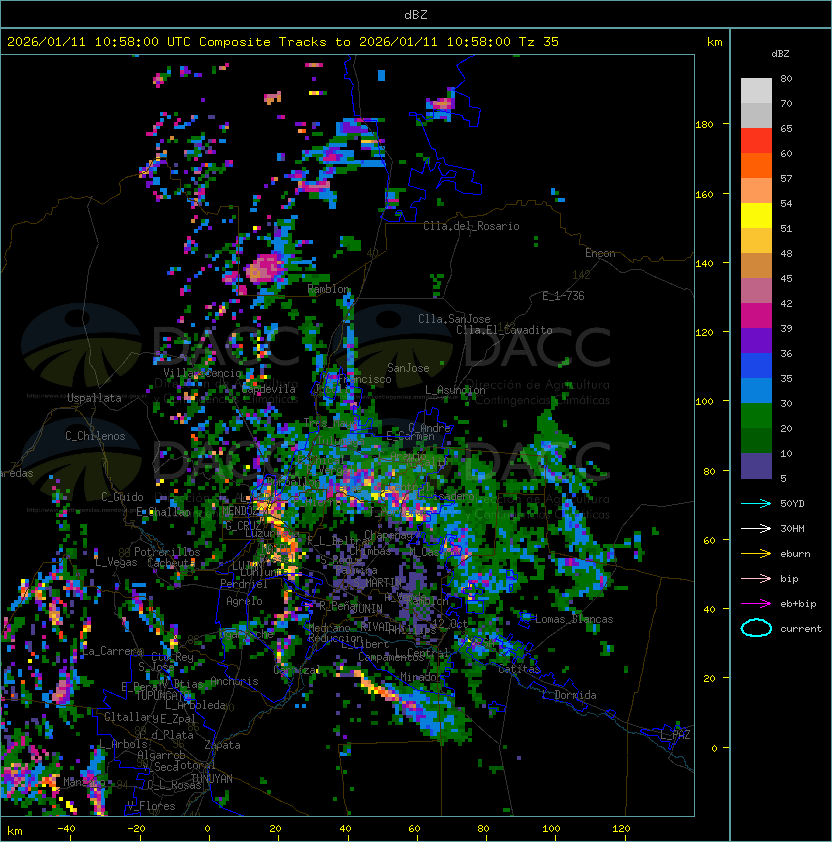Click the pink storm cell above Ramblon

pyautogui.click(x=264, y=268)
